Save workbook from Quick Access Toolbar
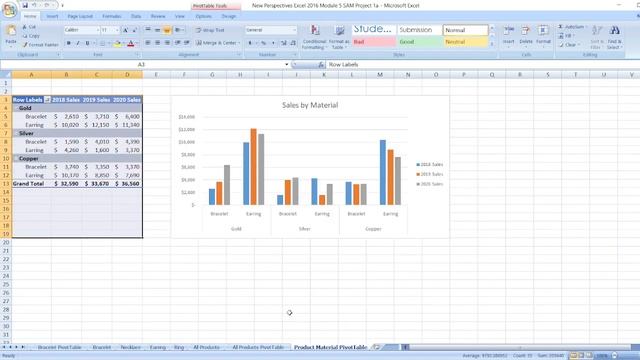The height and width of the screenshot is (360, 640). coord(25,5)
